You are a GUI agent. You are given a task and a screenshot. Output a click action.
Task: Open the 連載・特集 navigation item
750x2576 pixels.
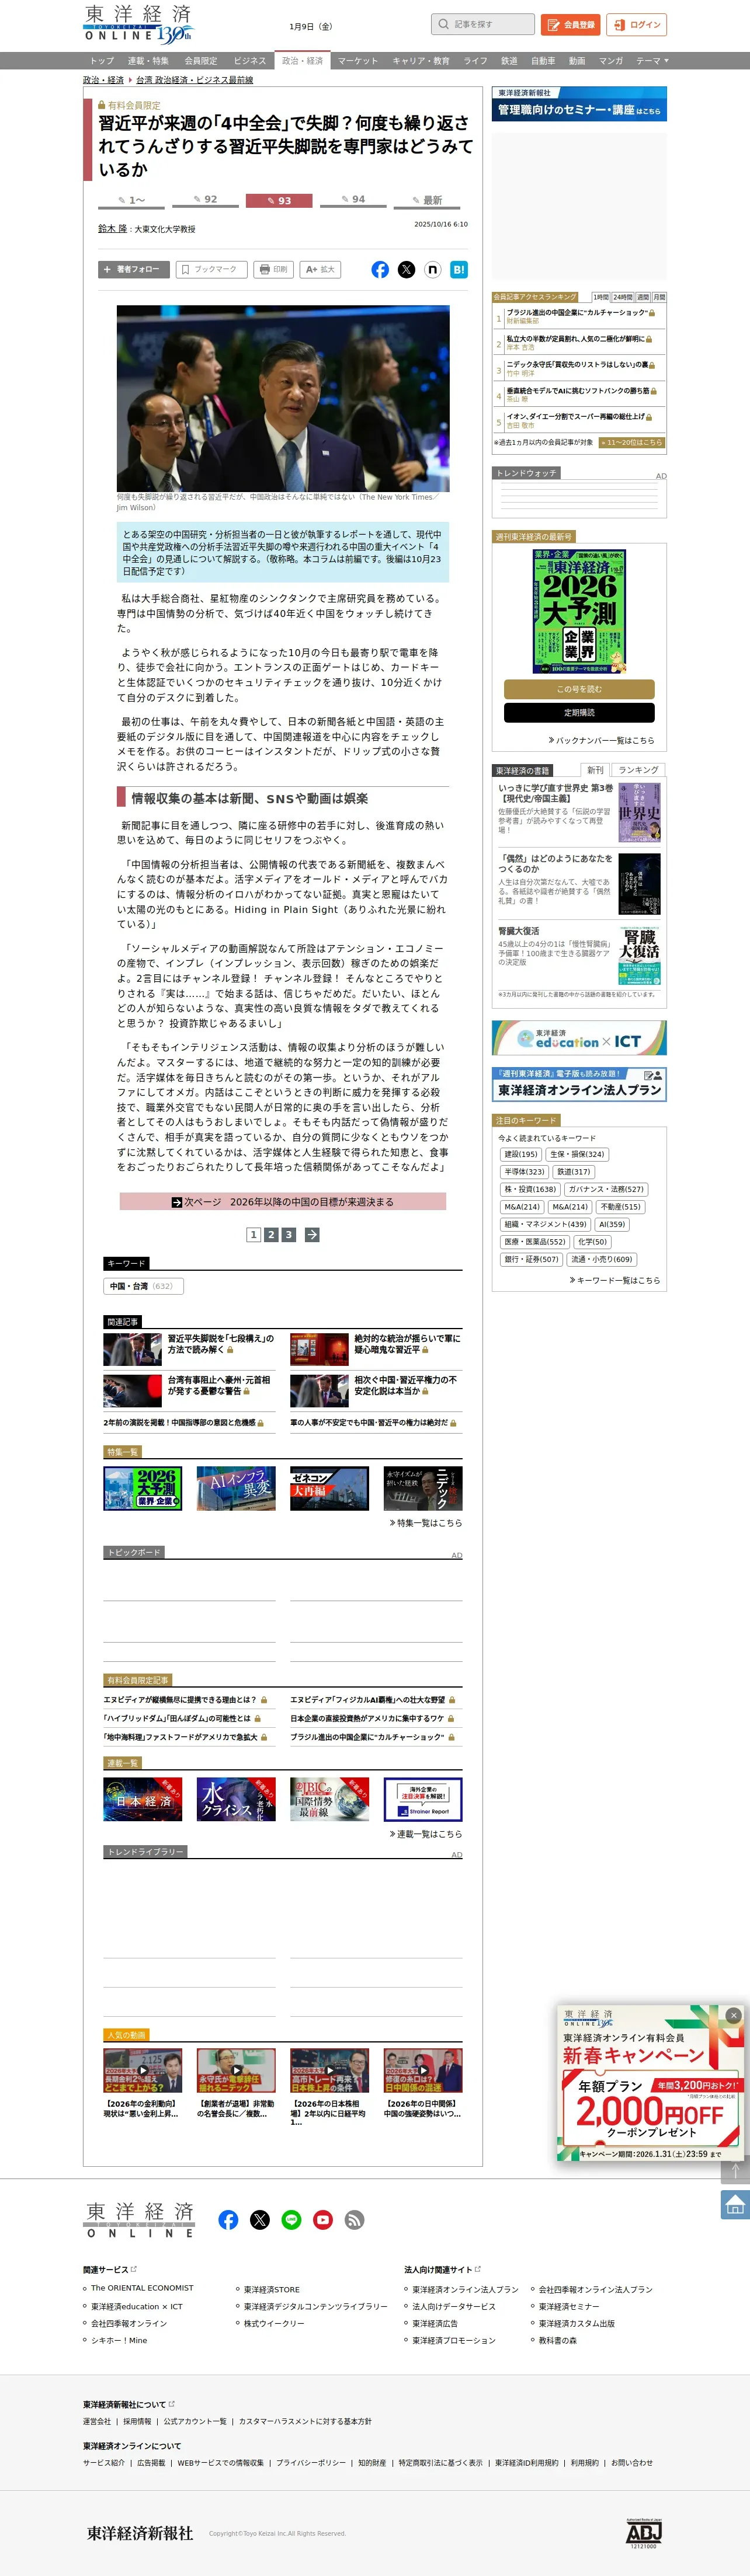(x=148, y=61)
